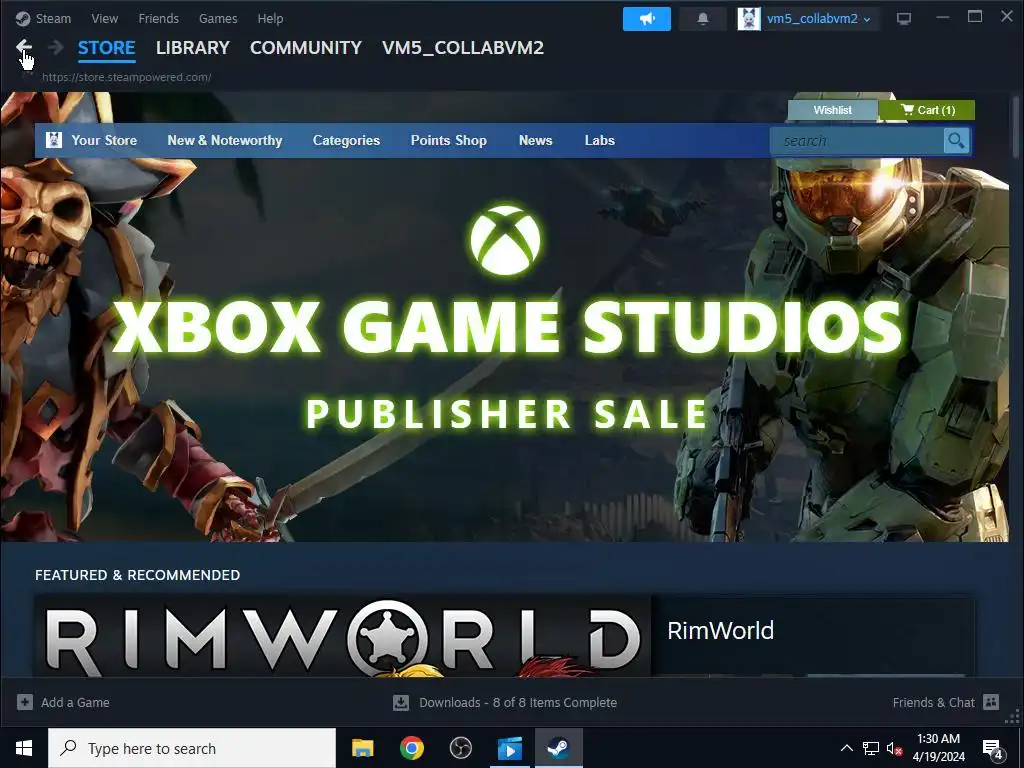
Task: Open the notifications bell
Action: click(703, 19)
